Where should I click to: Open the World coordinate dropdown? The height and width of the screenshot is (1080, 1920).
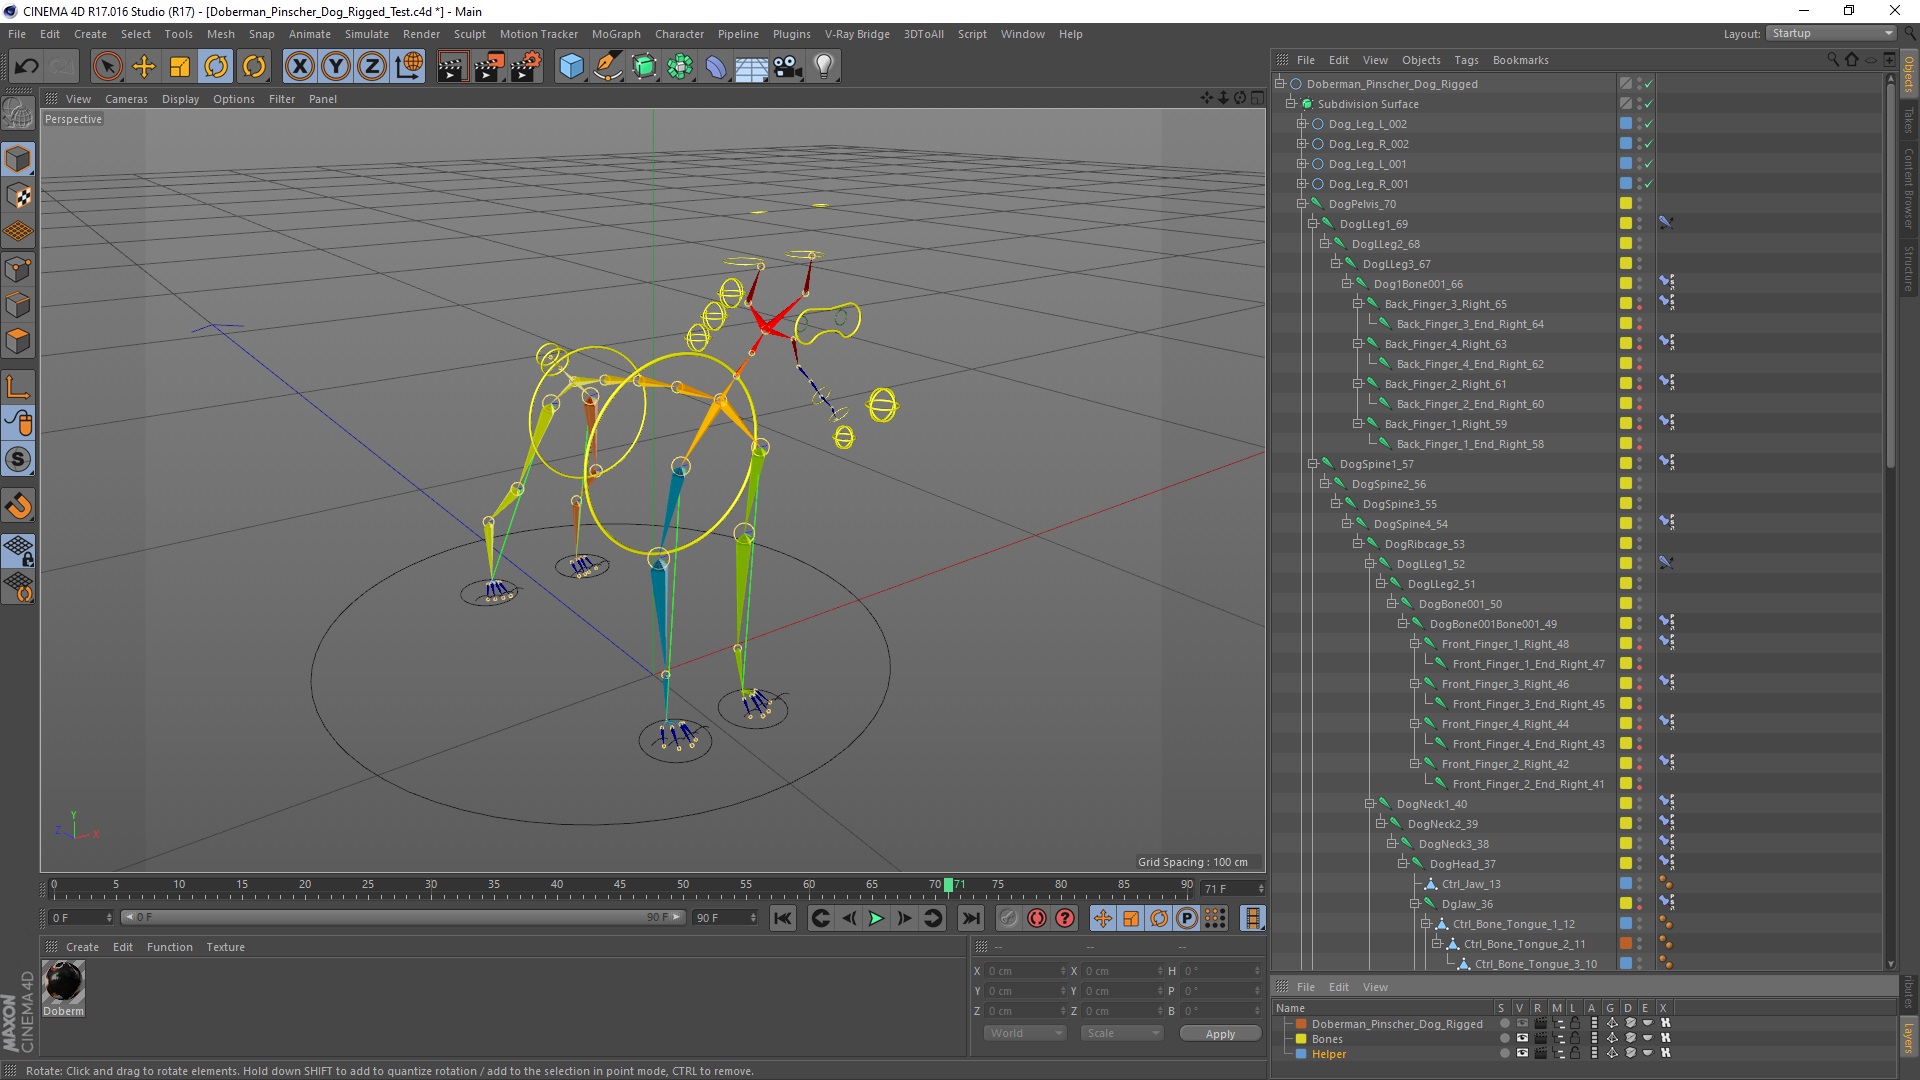[1025, 1033]
